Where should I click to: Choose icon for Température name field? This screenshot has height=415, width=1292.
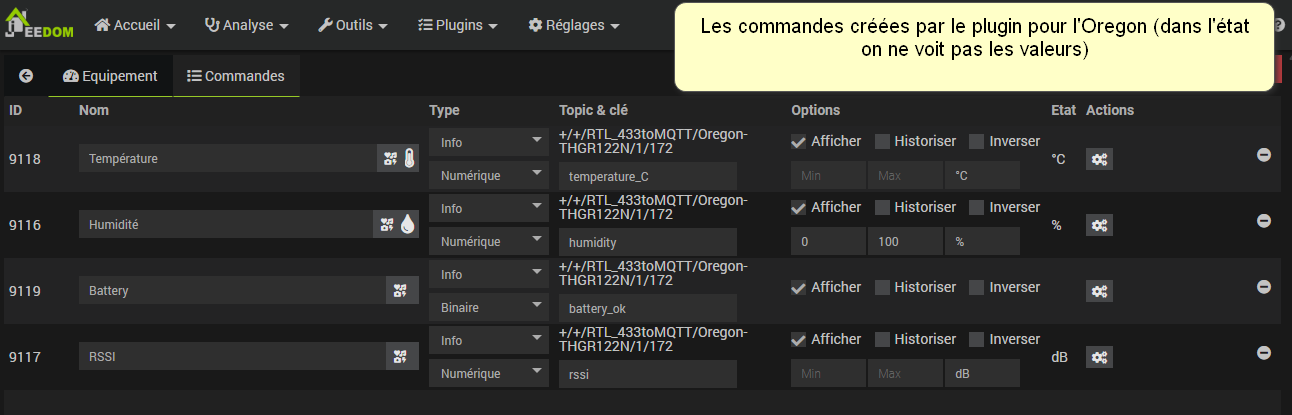(398, 158)
